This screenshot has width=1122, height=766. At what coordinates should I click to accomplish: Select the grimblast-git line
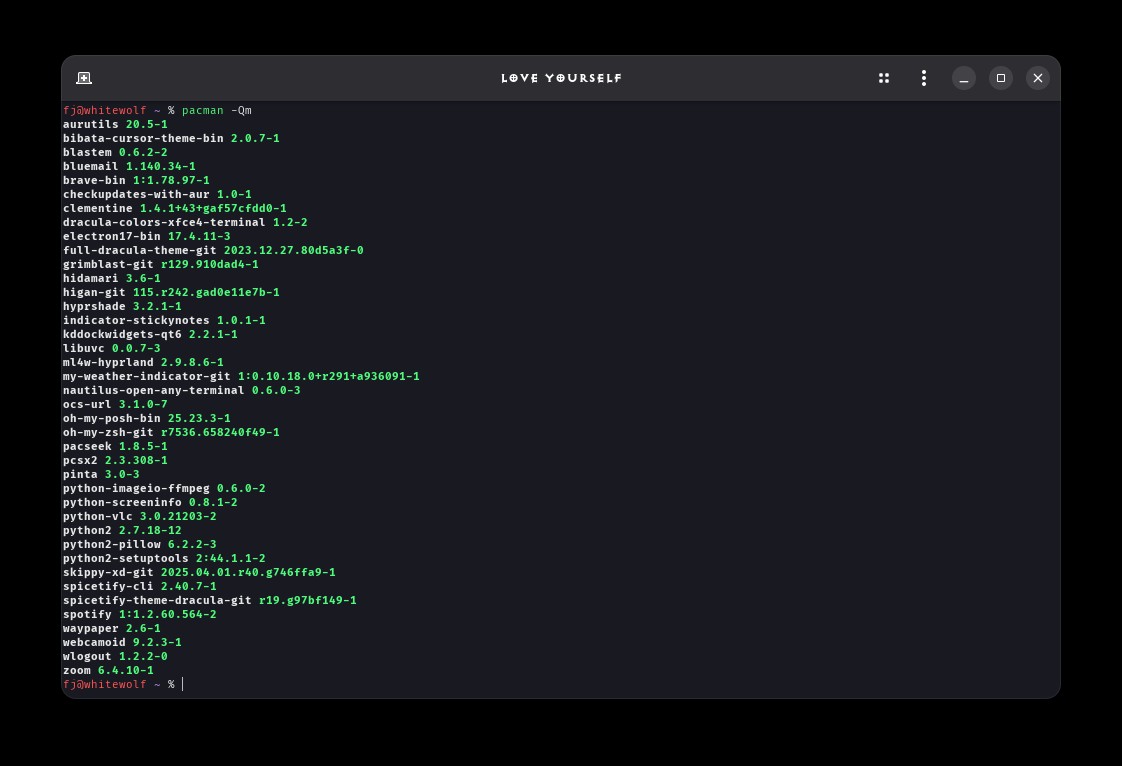point(161,264)
